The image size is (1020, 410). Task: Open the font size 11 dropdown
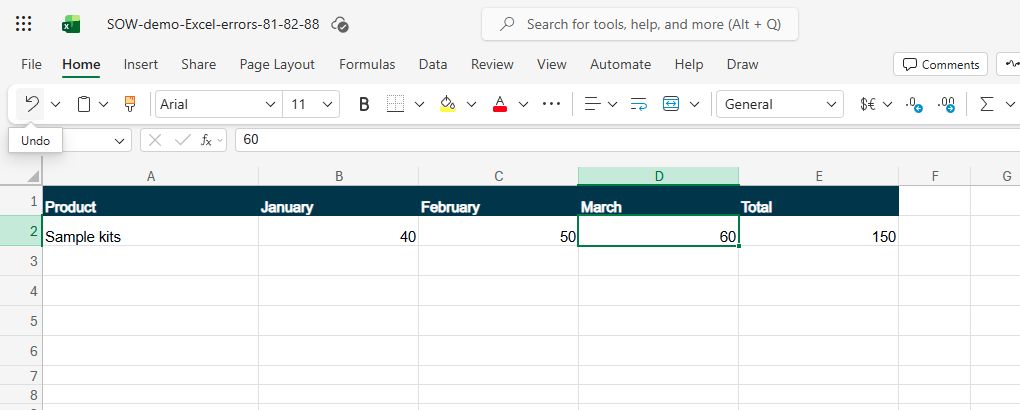point(327,104)
